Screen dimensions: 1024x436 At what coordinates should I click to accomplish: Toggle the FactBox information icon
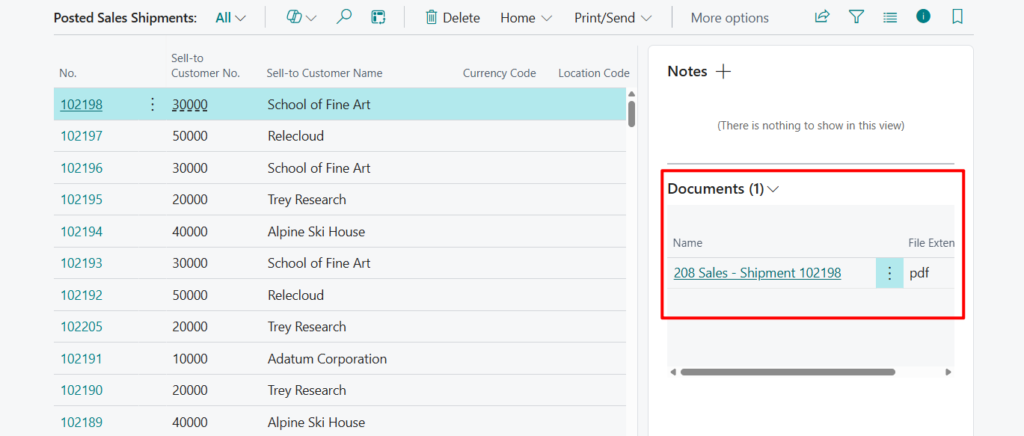[x=923, y=17]
